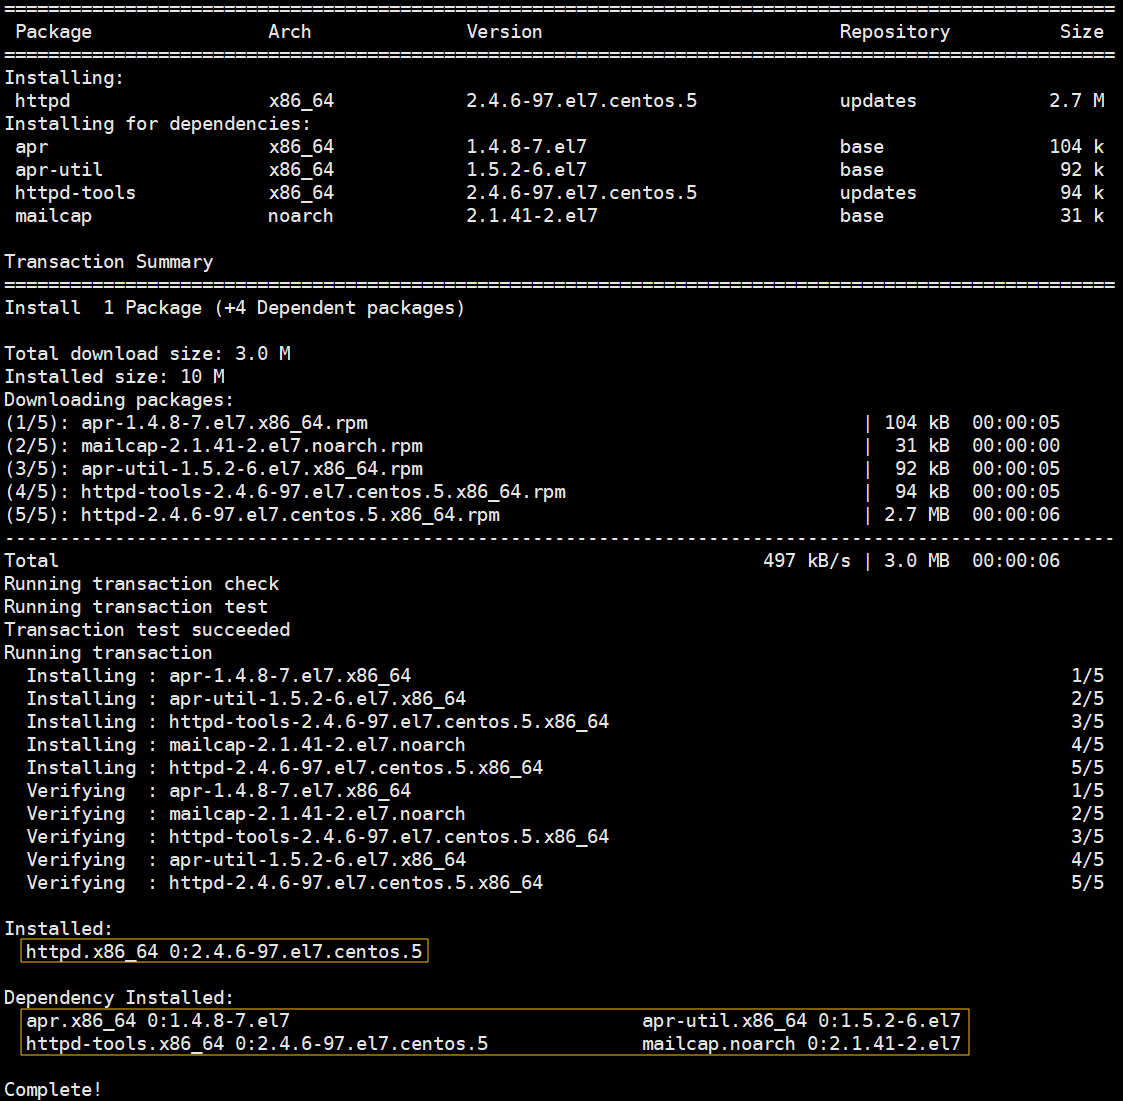Click 'apr-util' package name in table

click(59, 170)
